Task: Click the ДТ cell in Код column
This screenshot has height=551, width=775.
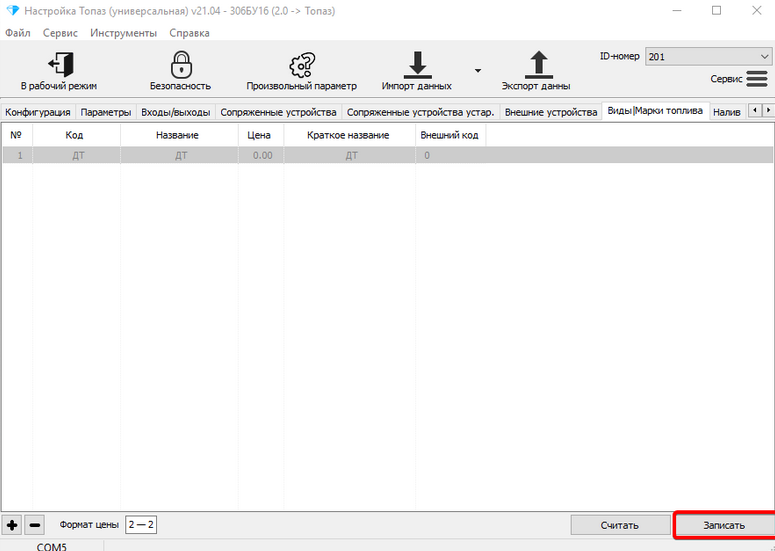Action: point(77,155)
